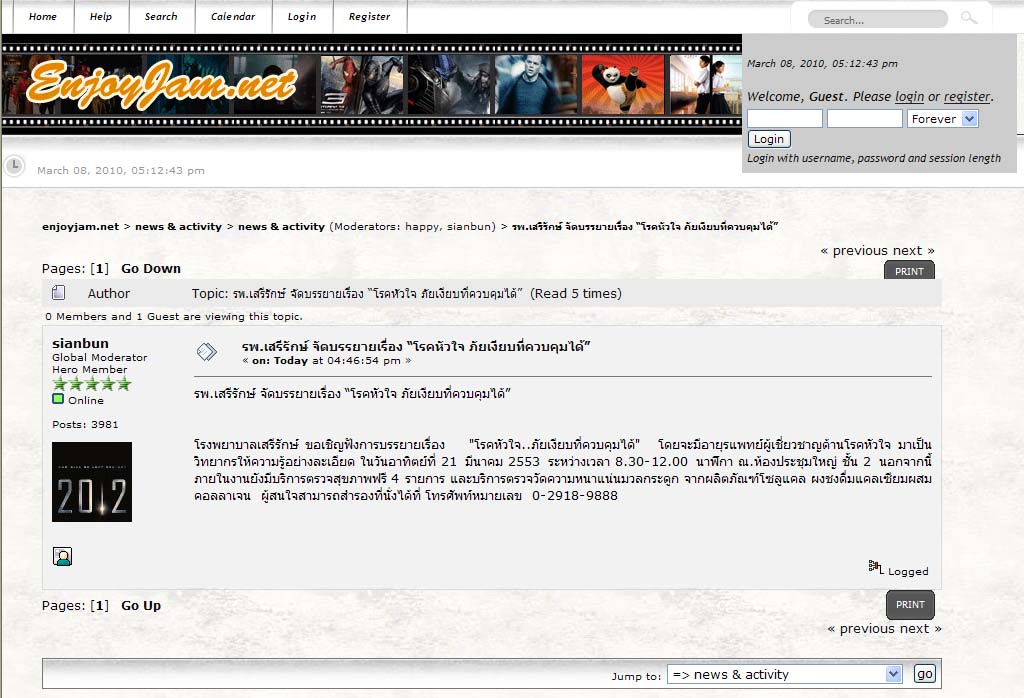The height and width of the screenshot is (698, 1024).
Task: Open the Help menu item
Action: click(101, 16)
